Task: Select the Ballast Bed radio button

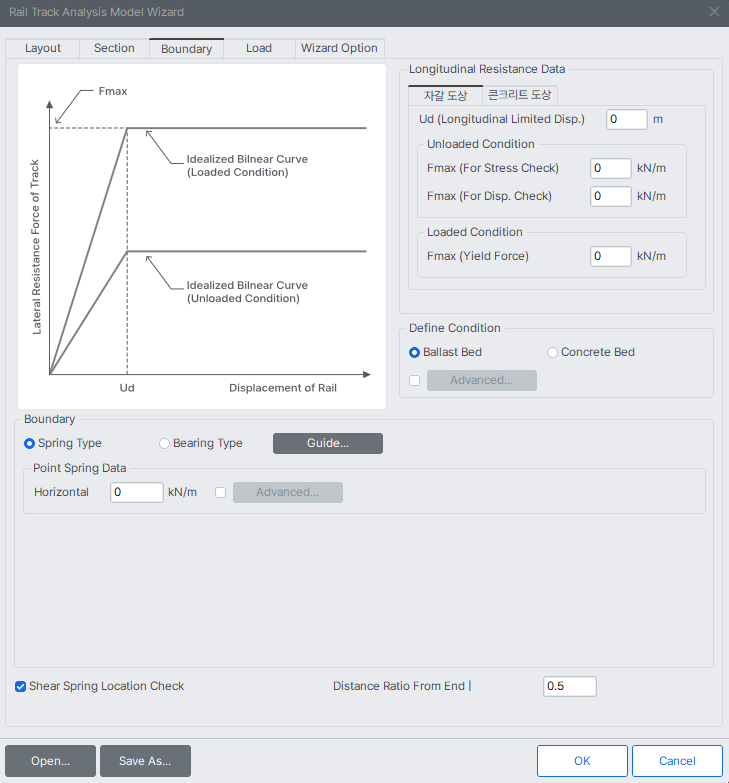Action: pyautogui.click(x=415, y=352)
